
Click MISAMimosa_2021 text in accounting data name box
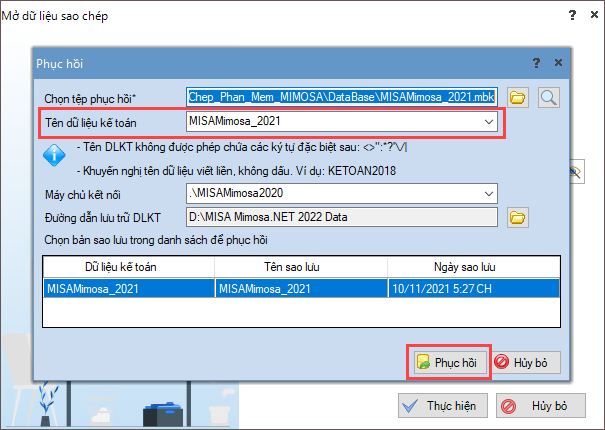tap(235, 121)
